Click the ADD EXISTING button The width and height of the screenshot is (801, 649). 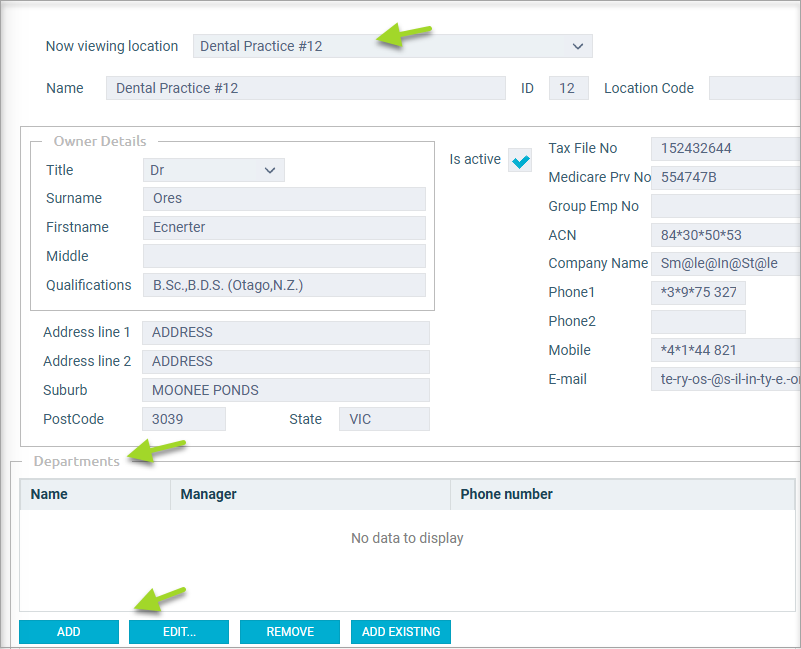[401, 632]
